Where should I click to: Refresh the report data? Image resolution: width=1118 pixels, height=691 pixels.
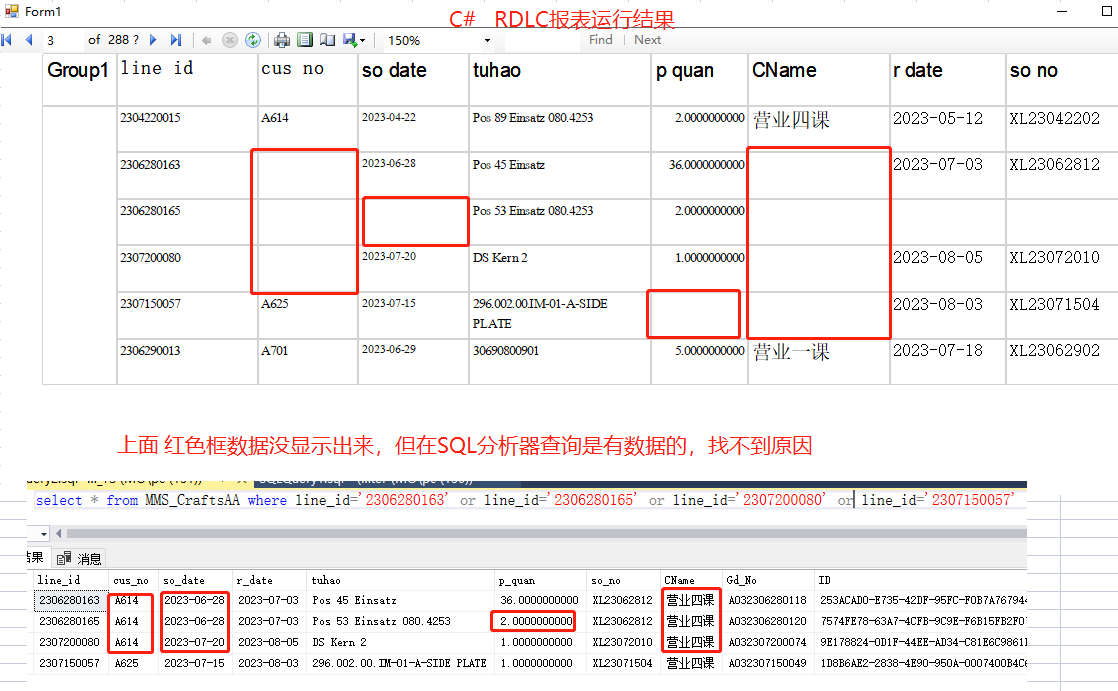pos(253,40)
